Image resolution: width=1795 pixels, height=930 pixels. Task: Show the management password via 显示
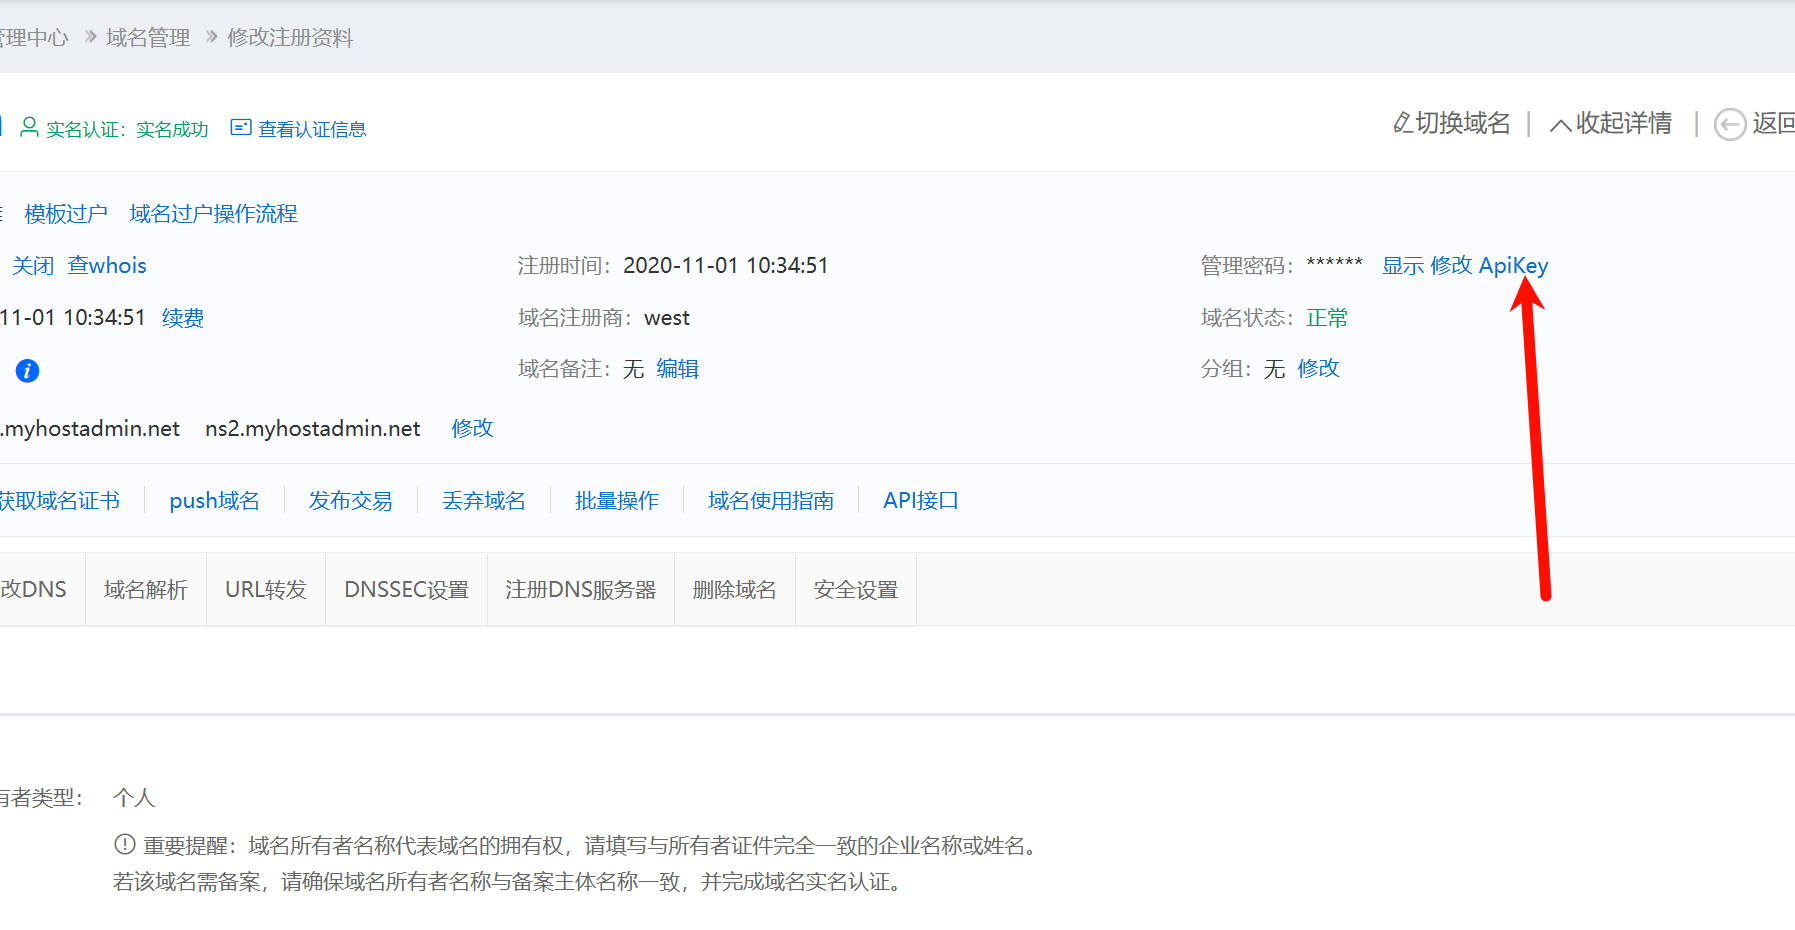tap(1403, 266)
